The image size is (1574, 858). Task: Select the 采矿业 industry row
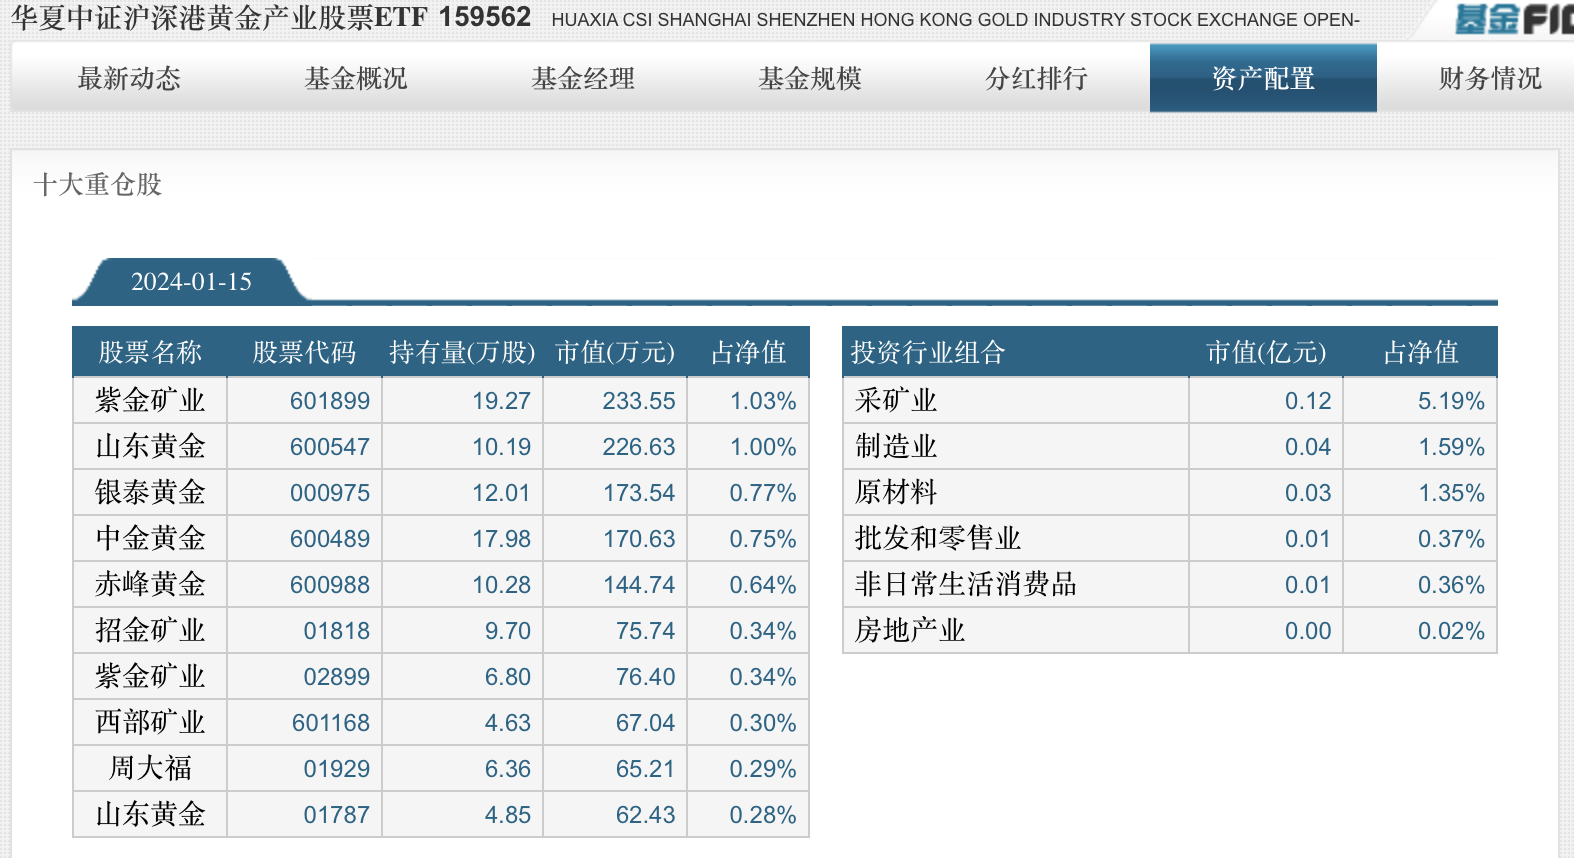[1170, 401]
